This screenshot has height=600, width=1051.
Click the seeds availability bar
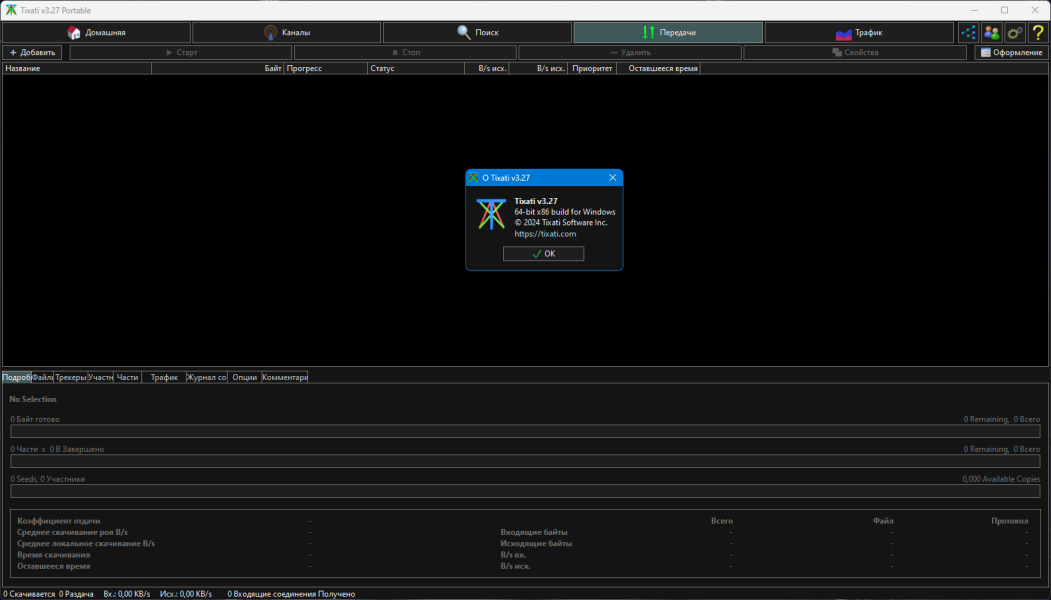point(526,491)
